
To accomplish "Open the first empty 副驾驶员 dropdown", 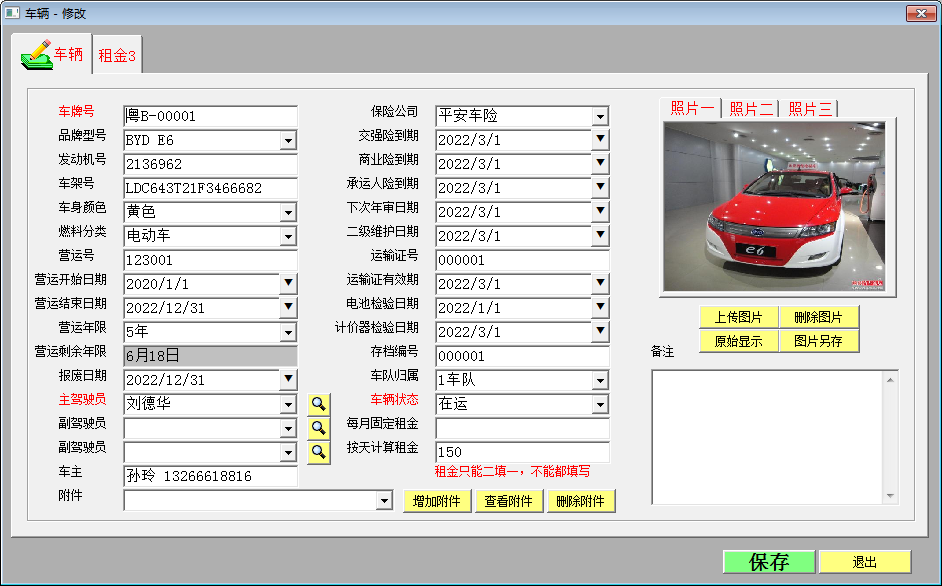I will click(288, 429).
